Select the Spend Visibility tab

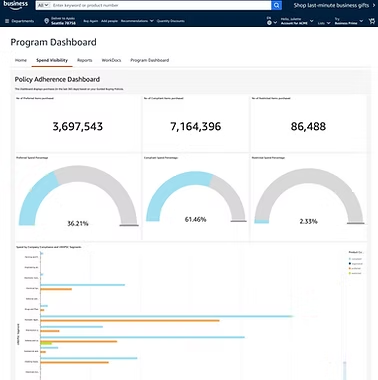coord(52,60)
